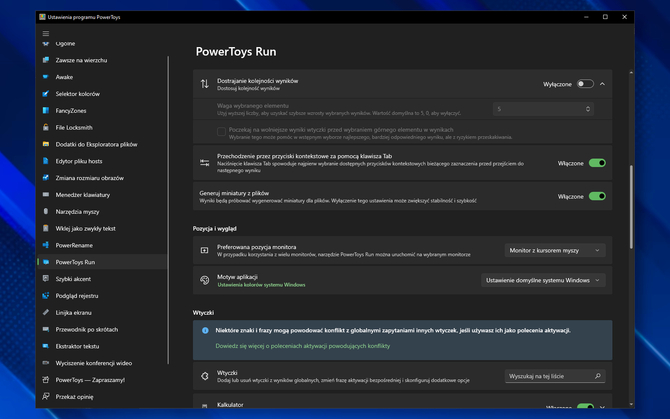This screenshot has width=670, height=419.
Task: Open Ekstraktor tekstu settings page
Action: tap(77, 346)
